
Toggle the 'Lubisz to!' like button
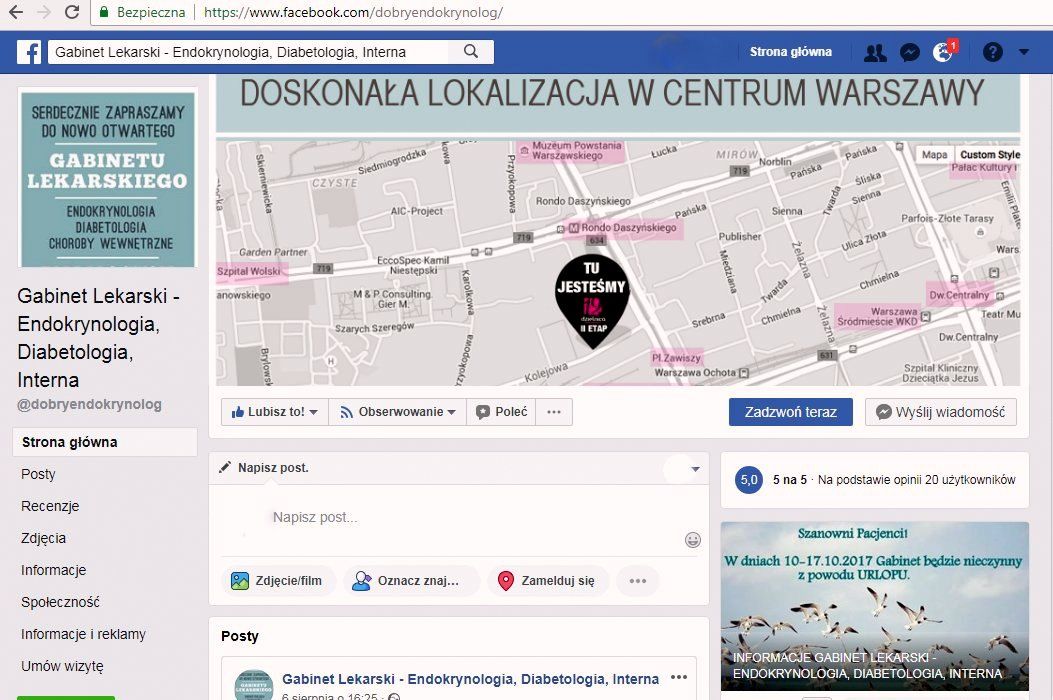(274, 412)
